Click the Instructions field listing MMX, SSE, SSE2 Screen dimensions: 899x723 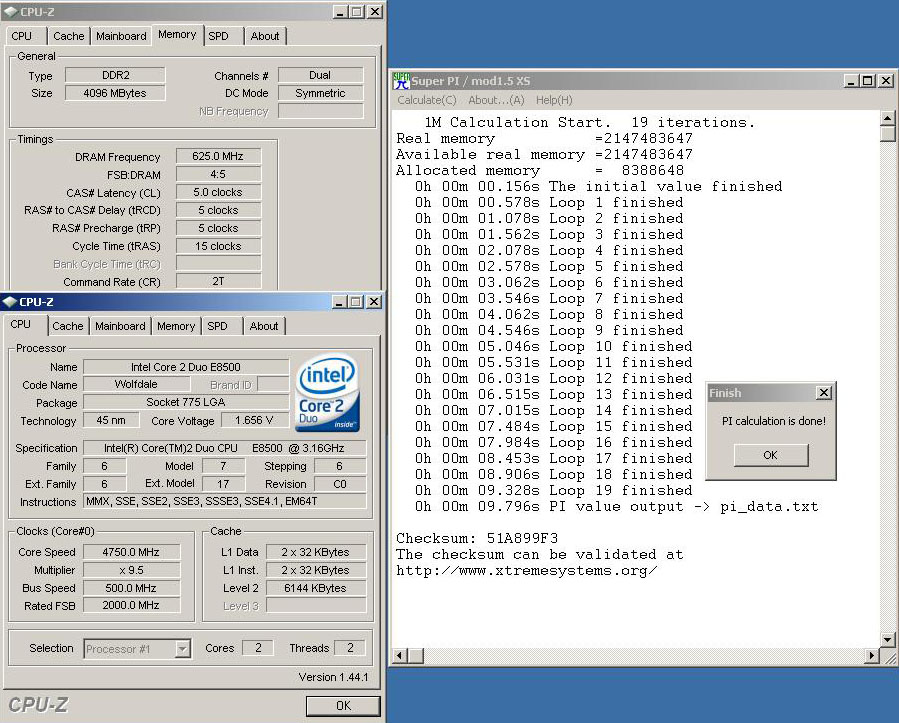pos(225,501)
